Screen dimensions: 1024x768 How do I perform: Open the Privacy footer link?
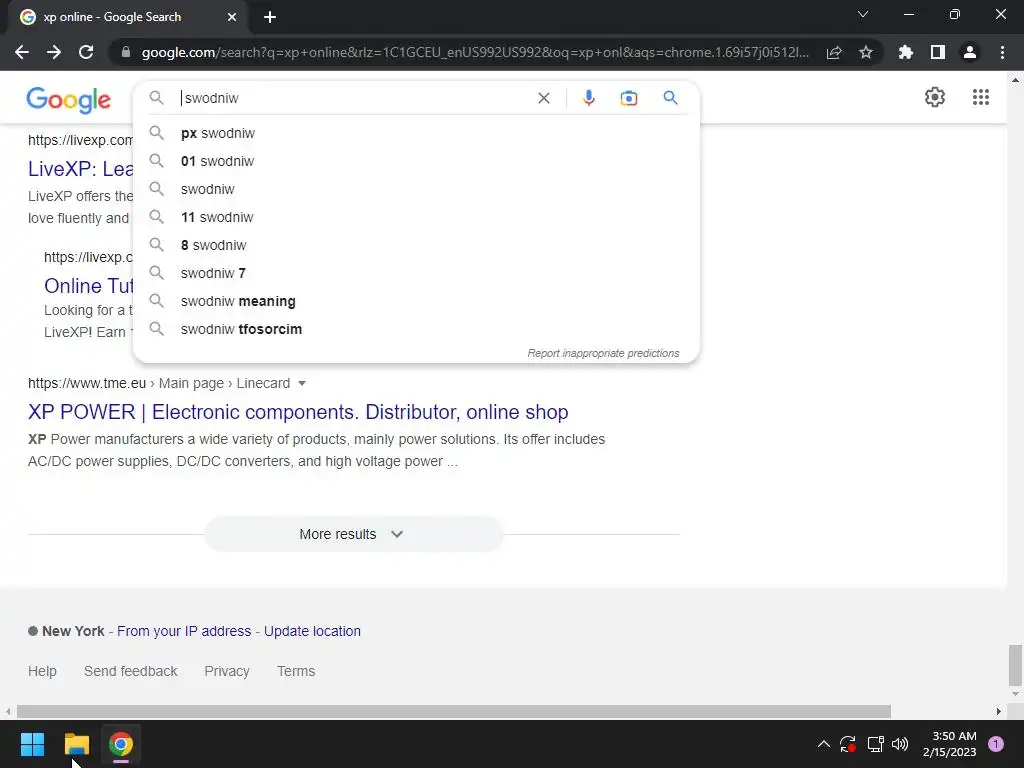pos(227,671)
